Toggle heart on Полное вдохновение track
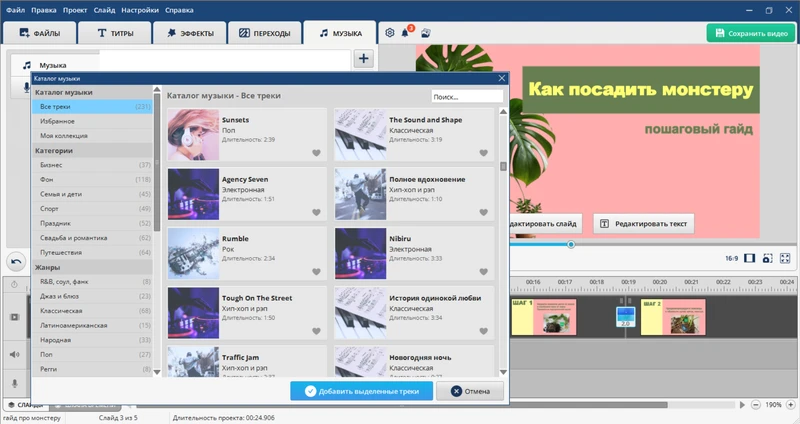800x424 pixels. 484,212
